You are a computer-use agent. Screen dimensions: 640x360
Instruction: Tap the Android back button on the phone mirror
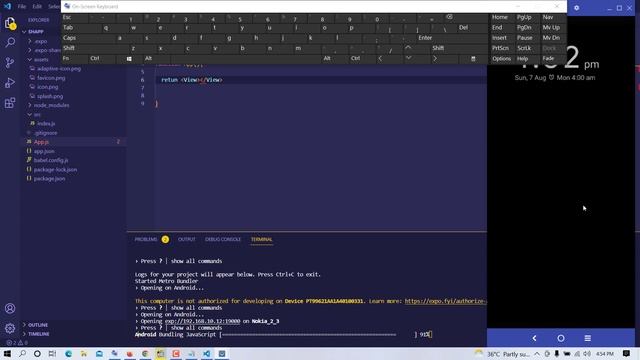point(534,338)
